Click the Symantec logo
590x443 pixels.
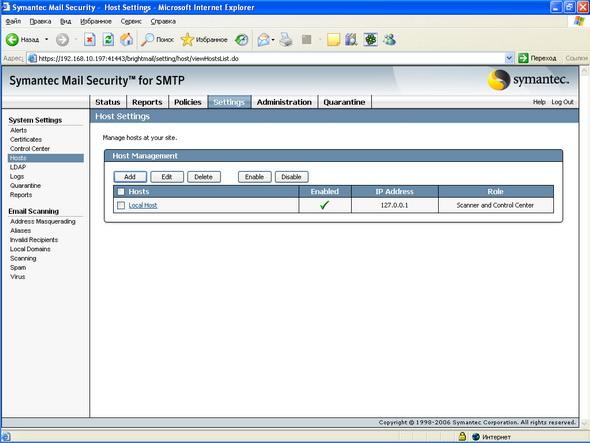point(528,80)
